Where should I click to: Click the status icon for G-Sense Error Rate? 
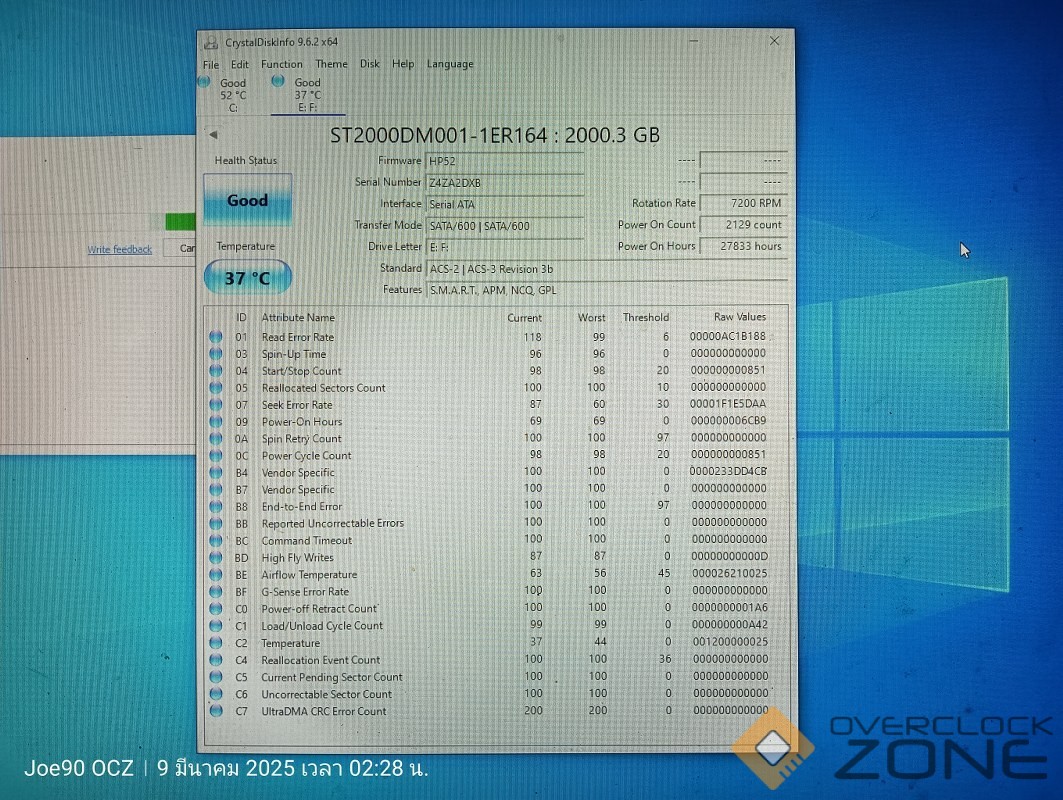click(216, 591)
